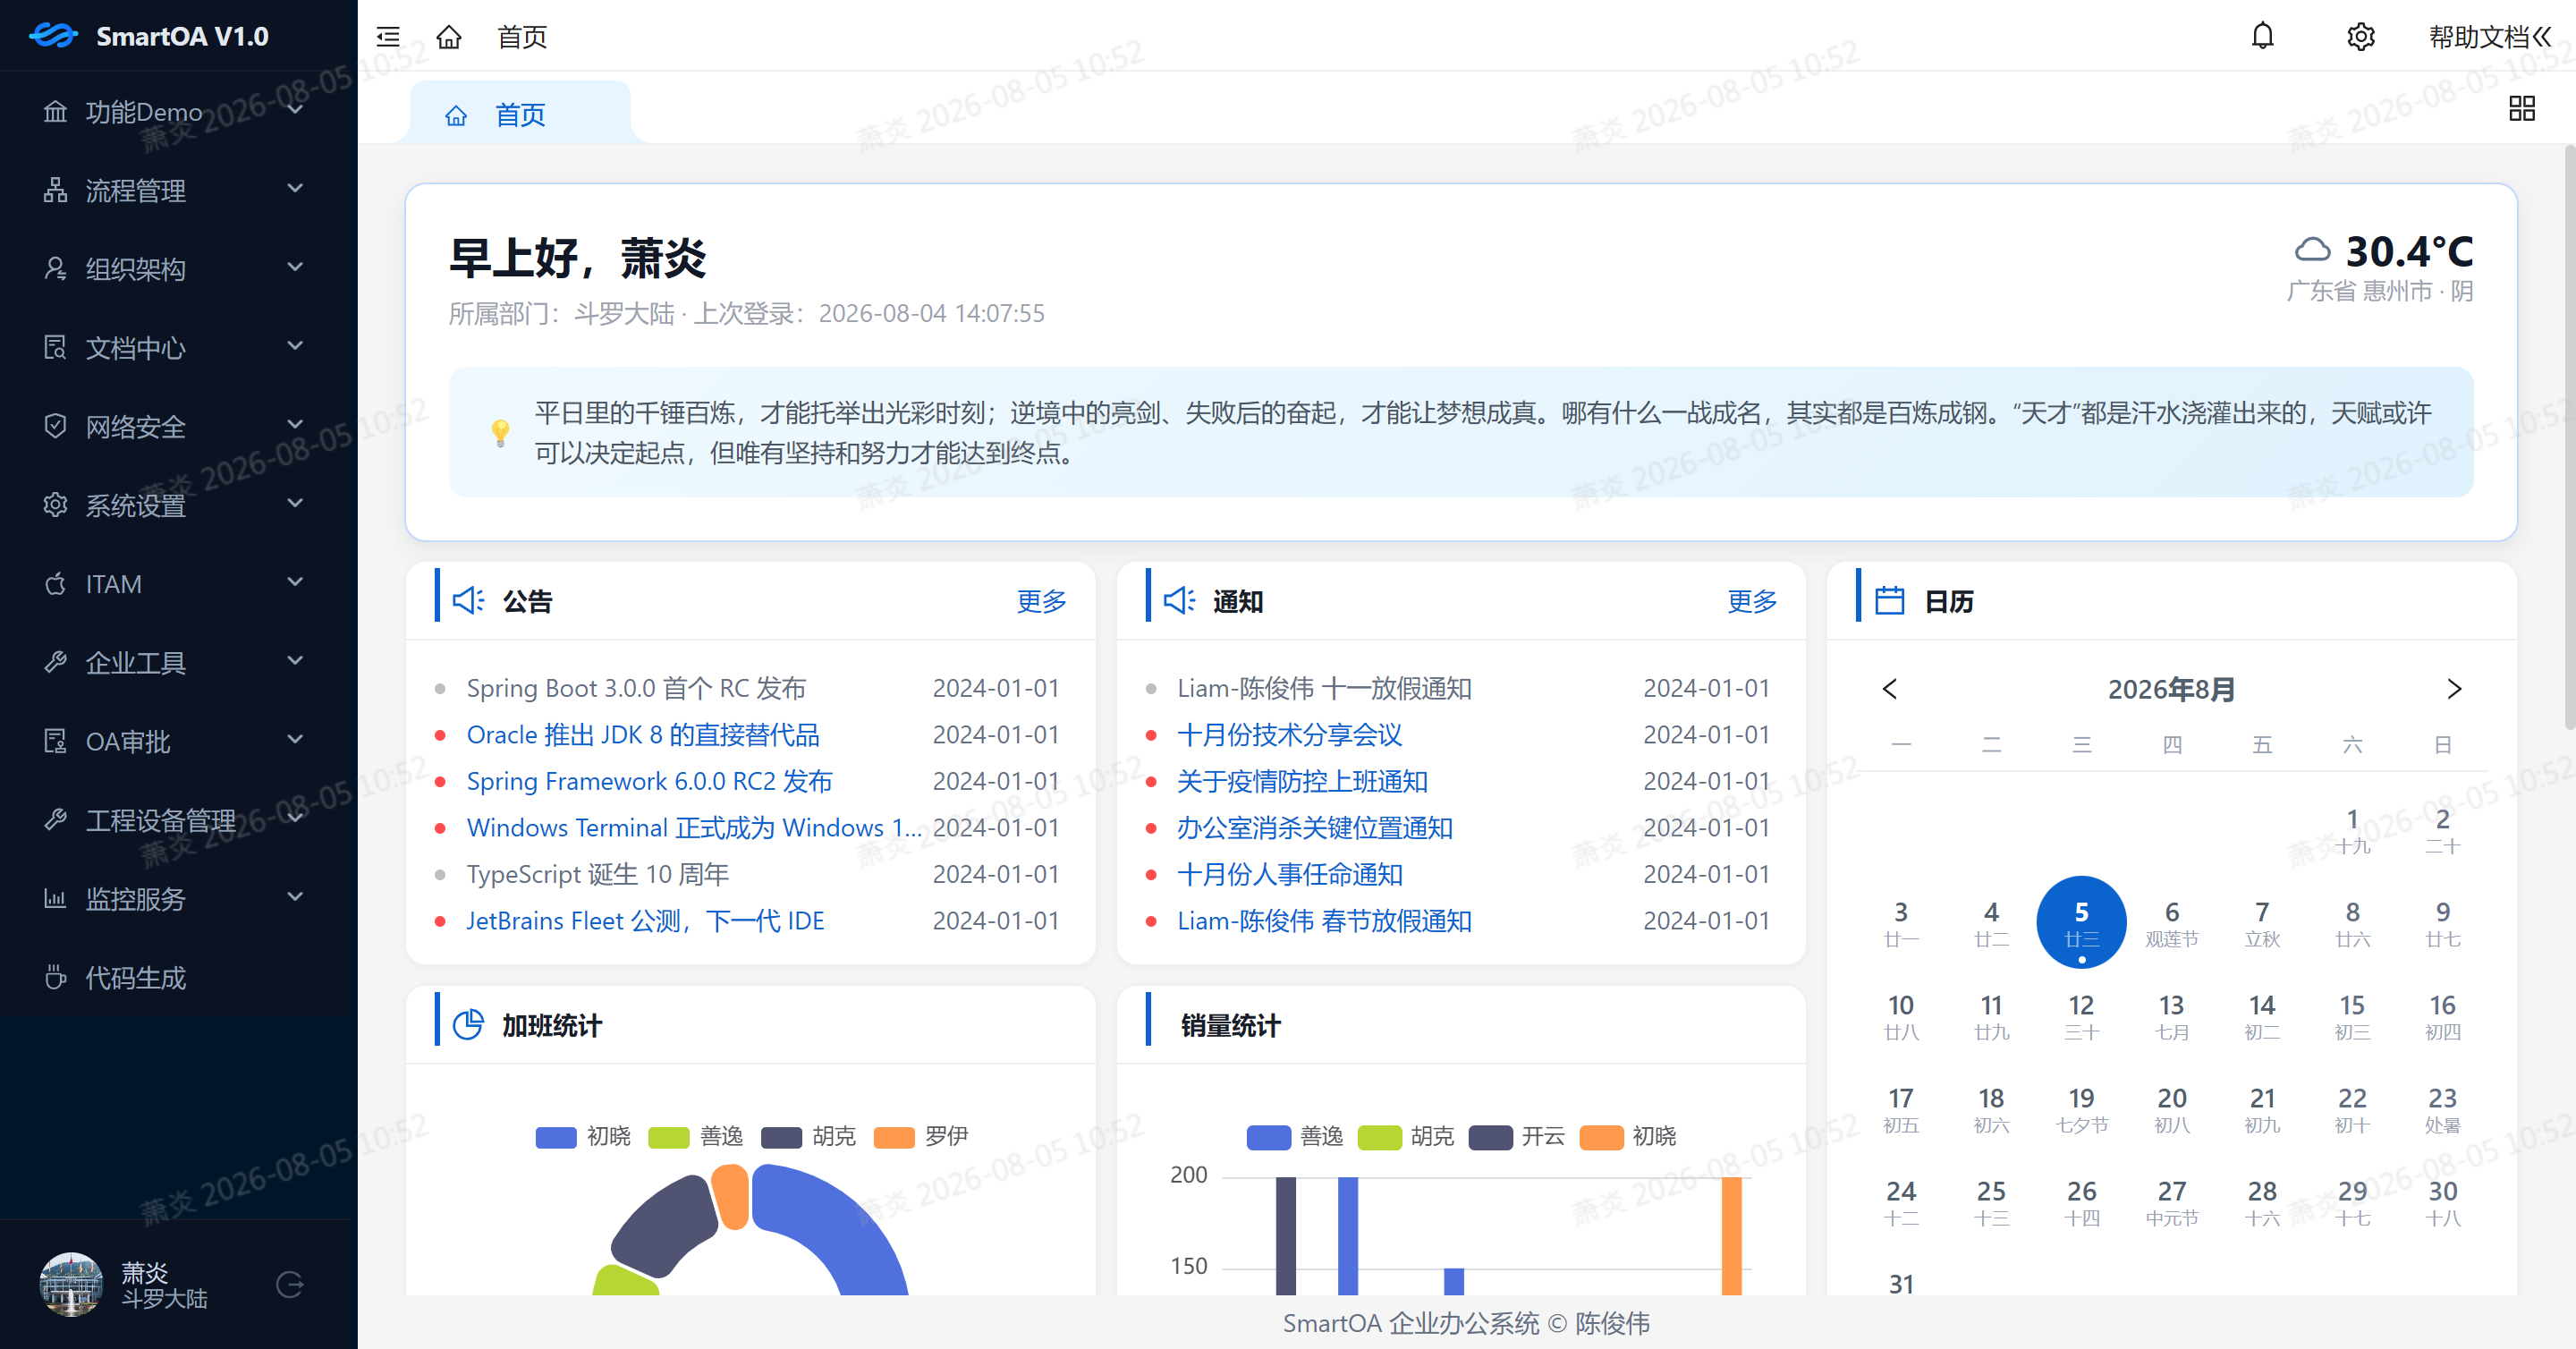Select August 27 中元节 in calendar
The width and height of the screenshot is (2576, 1349).
pyautogui.click(x=2171, y=1202)
